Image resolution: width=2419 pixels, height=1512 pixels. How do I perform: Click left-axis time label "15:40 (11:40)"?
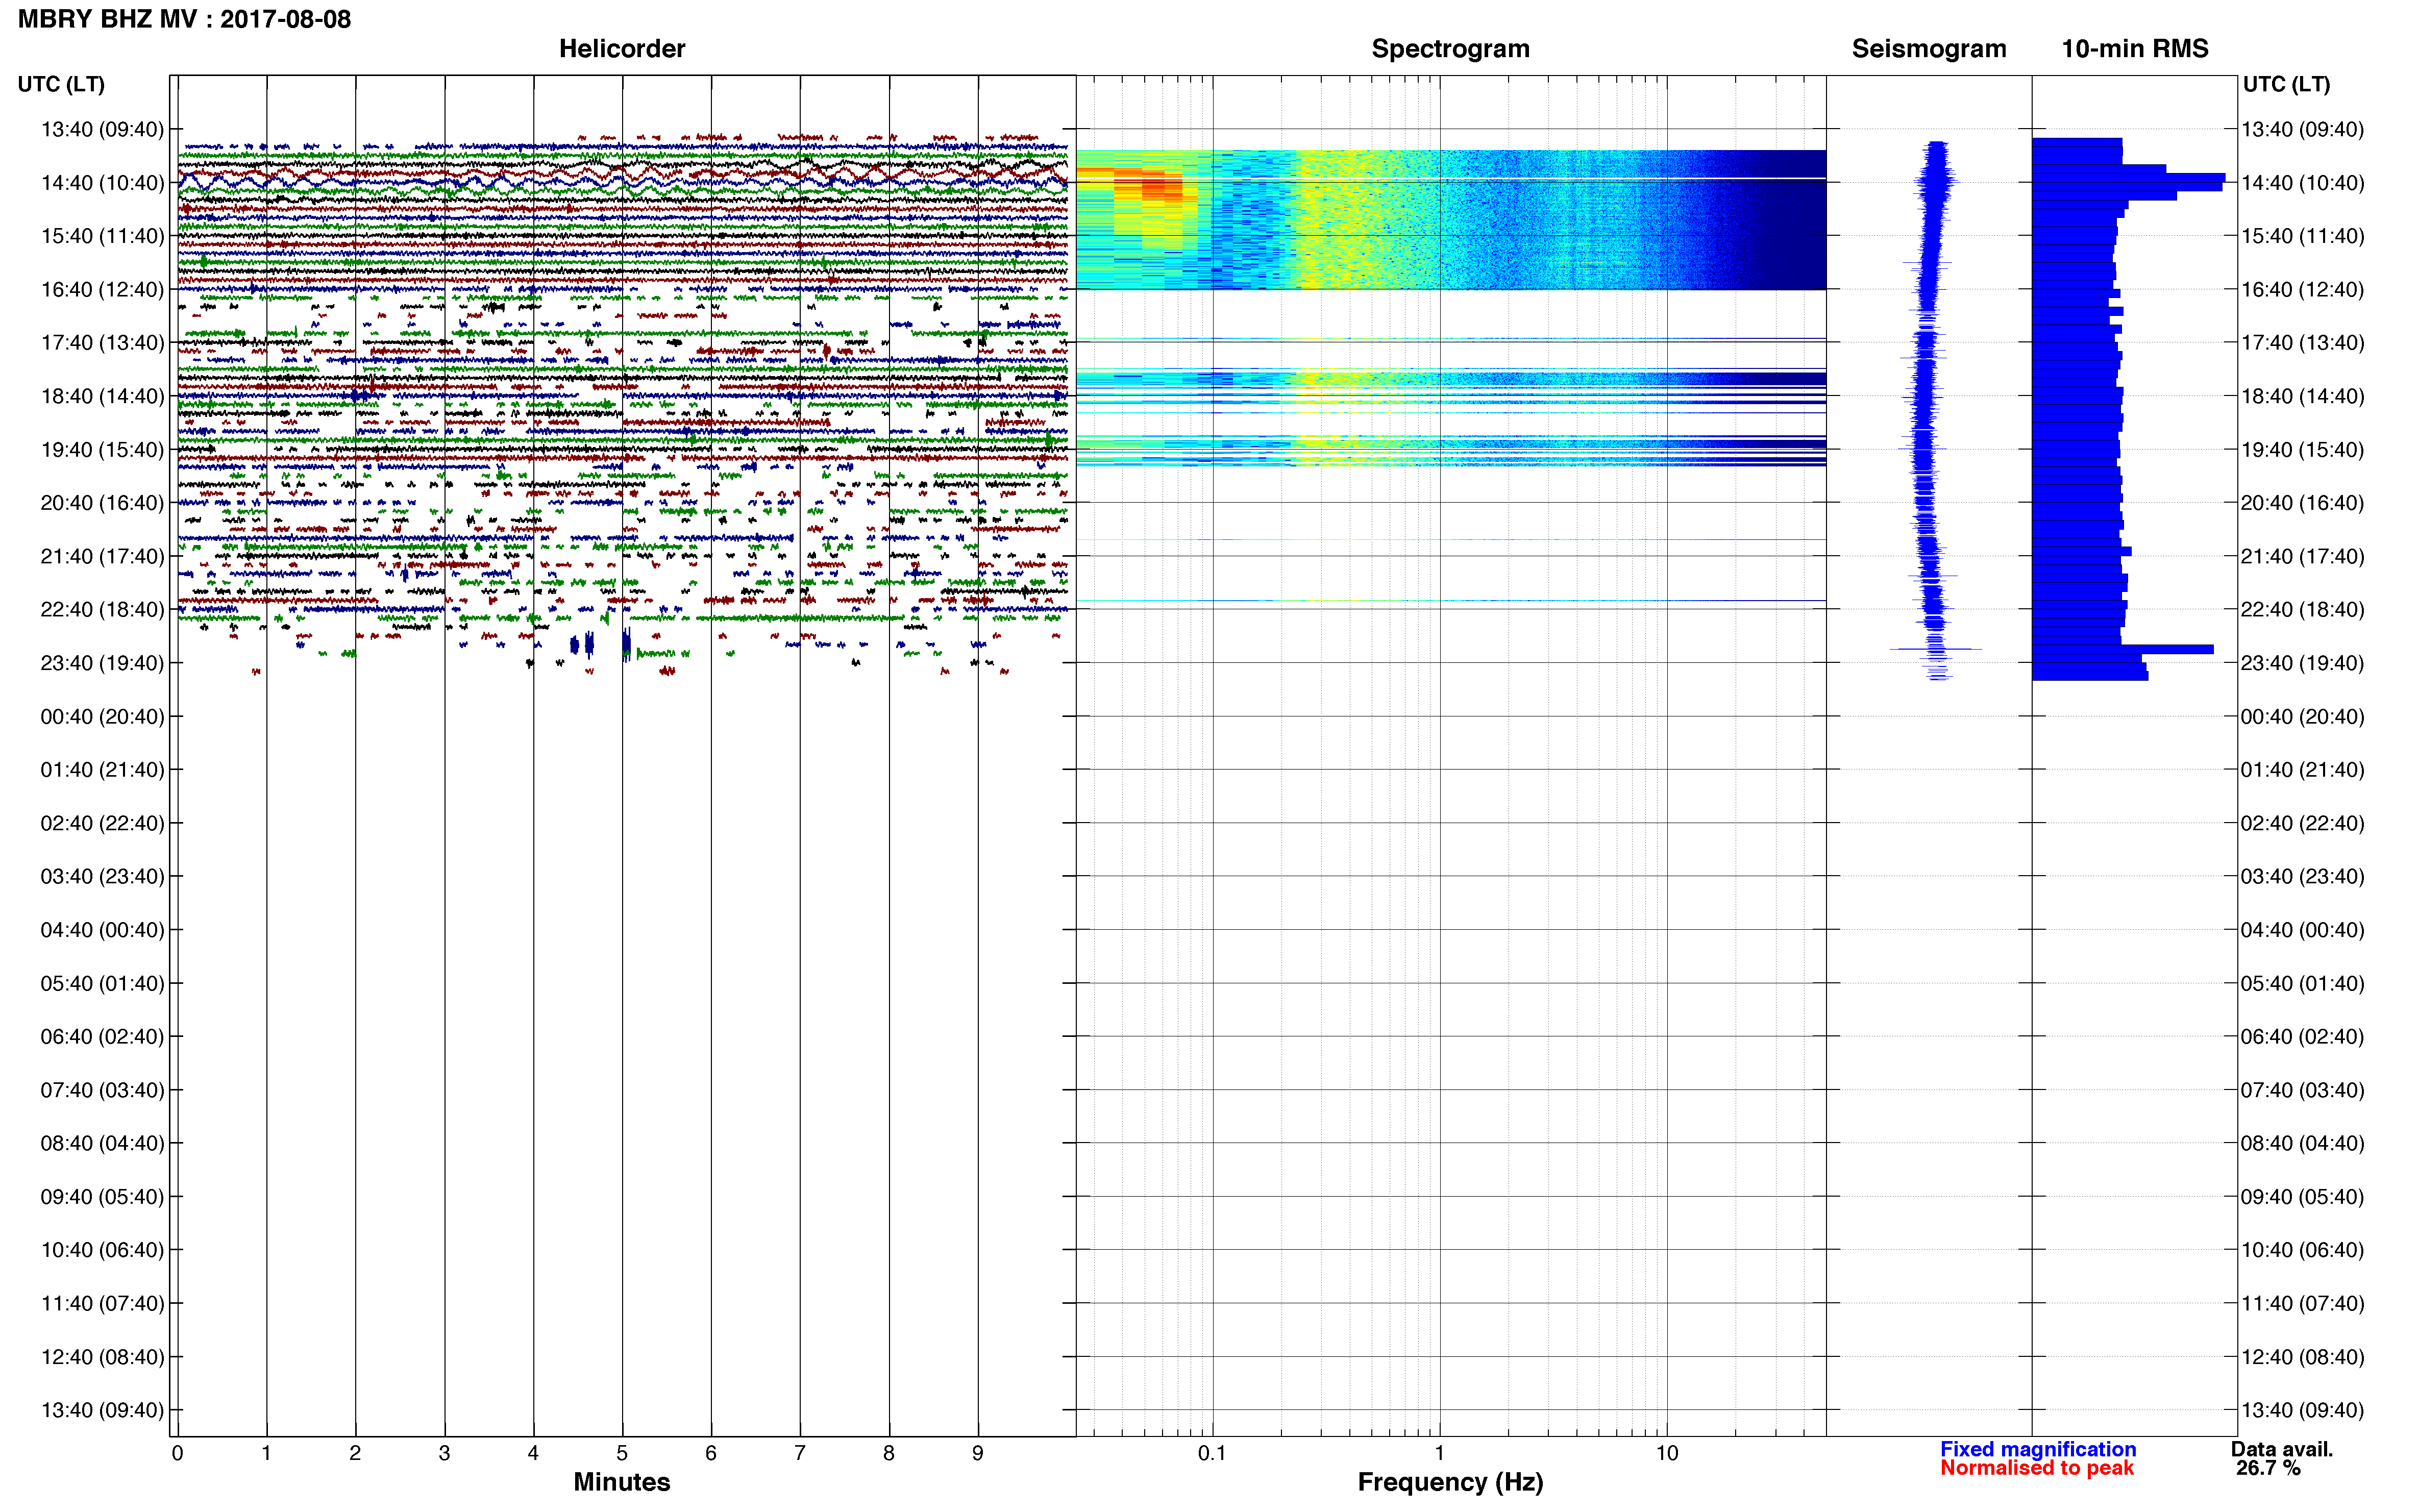pyautogui.click(x=102, y=236)
